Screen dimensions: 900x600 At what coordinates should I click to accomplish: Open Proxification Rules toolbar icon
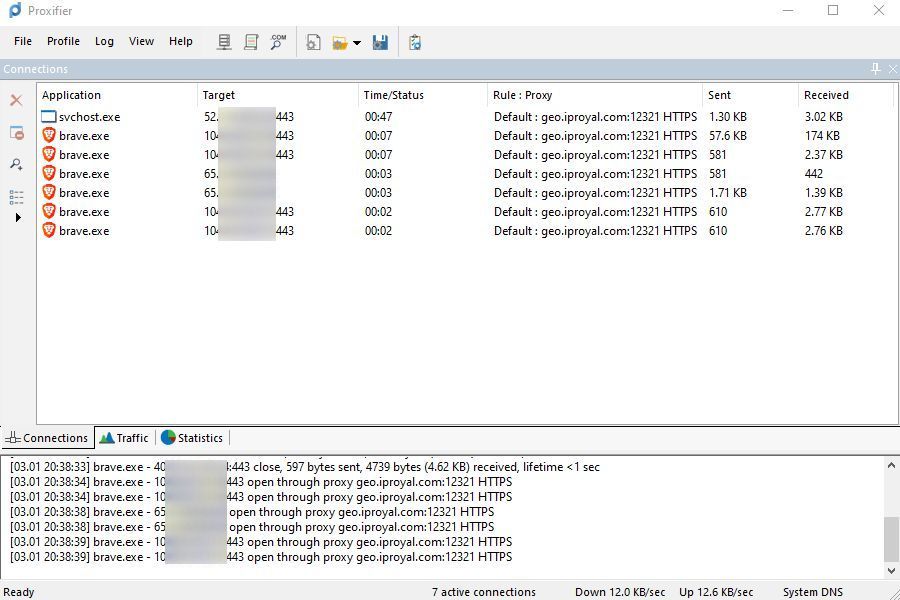(x=251, y=42)
